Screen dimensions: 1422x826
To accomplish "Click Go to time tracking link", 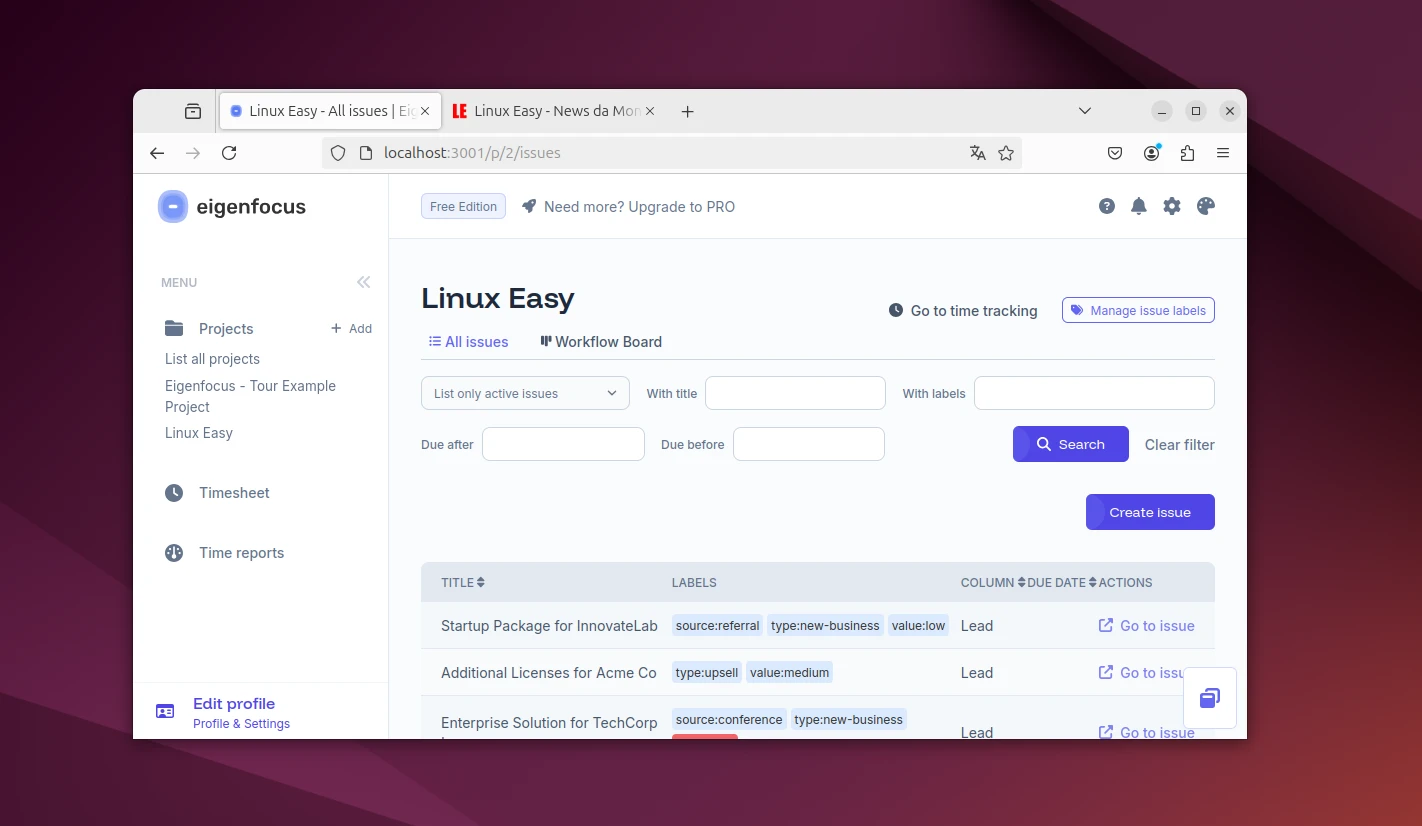I will click(x=963, y=311).
